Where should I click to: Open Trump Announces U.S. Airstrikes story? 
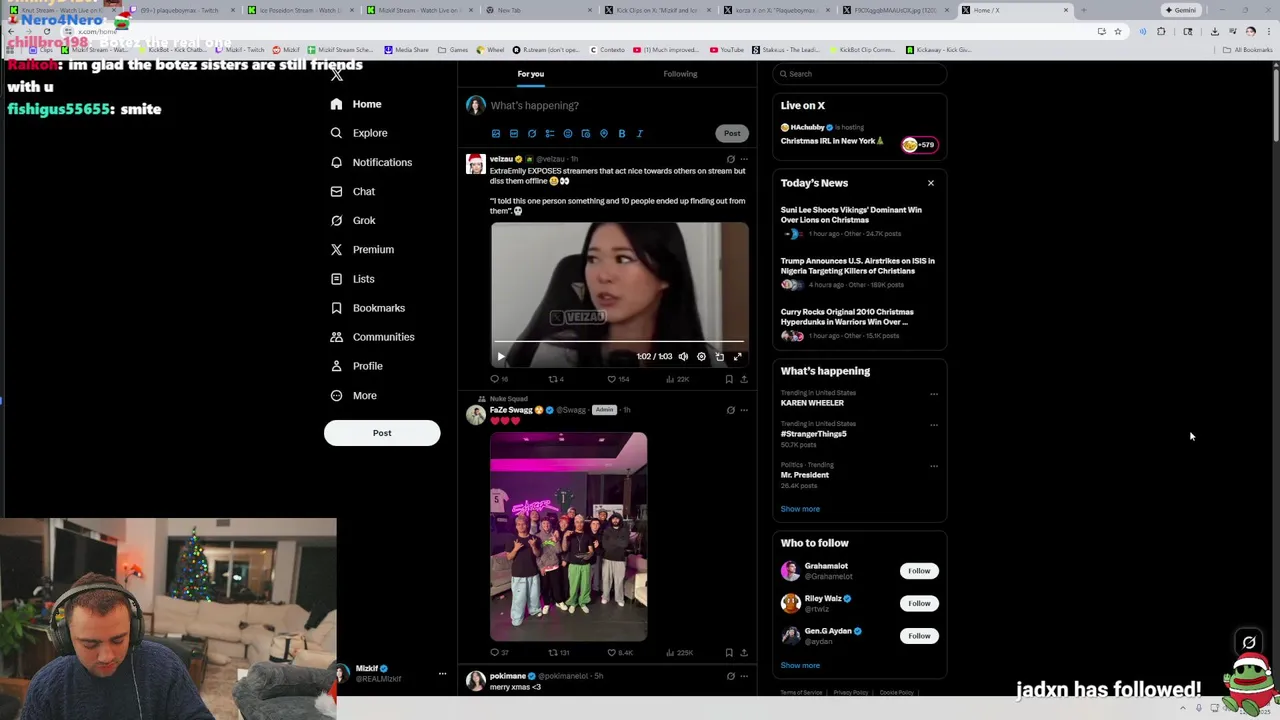coord(859,272)
